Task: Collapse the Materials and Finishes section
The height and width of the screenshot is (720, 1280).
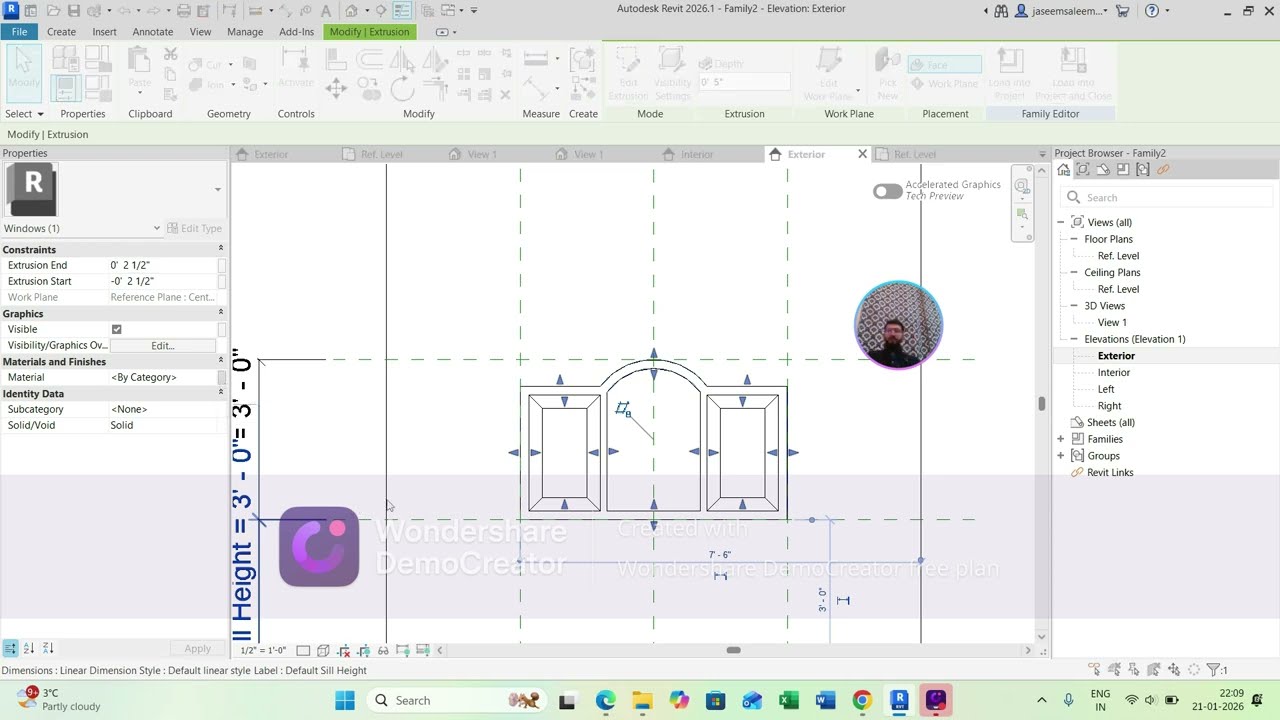Action: coord(221,361)
